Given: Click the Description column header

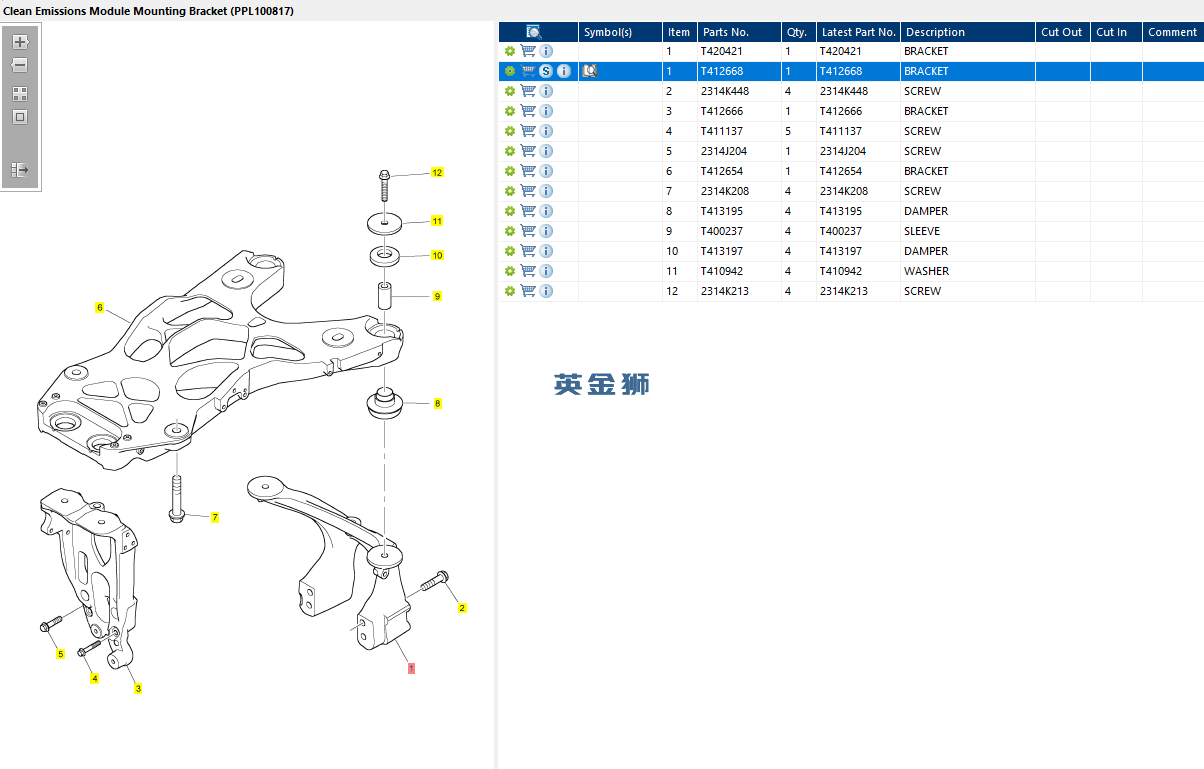Looking at the screenshot, I should tap(968, 32).
